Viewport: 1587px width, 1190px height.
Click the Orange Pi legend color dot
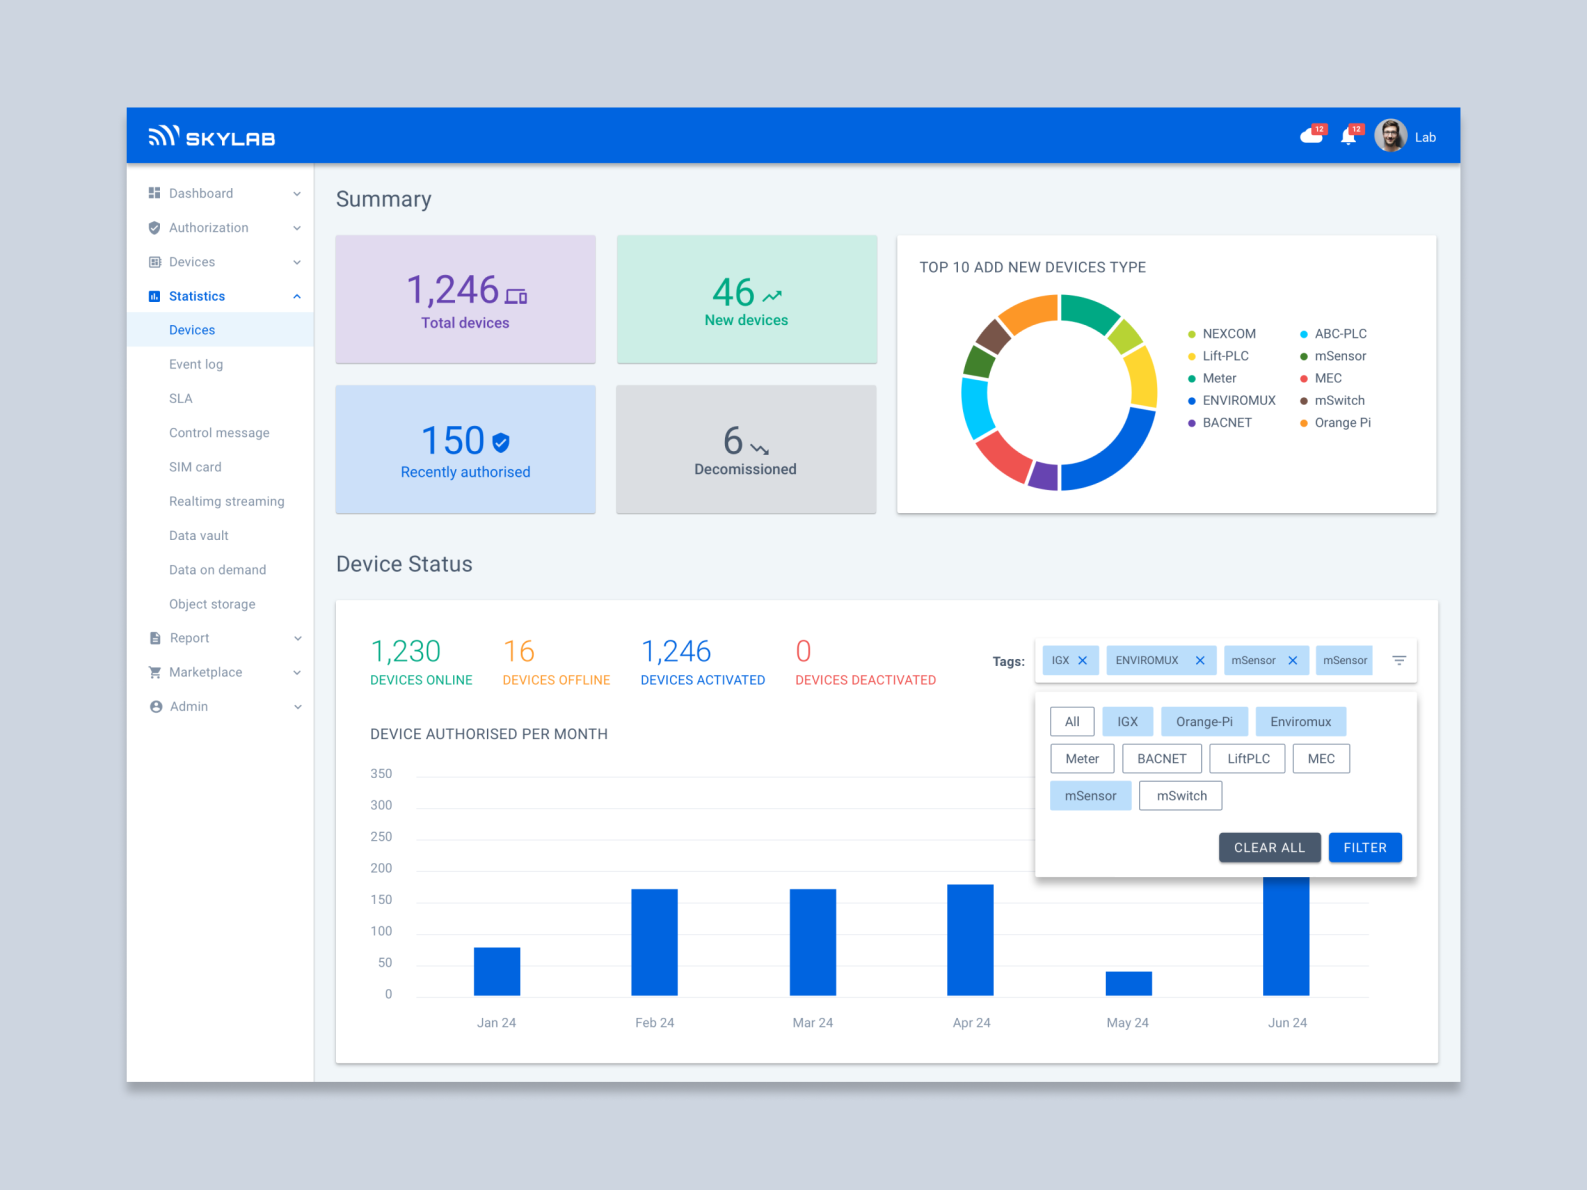pyautogui.click(x=1303, y=423)
